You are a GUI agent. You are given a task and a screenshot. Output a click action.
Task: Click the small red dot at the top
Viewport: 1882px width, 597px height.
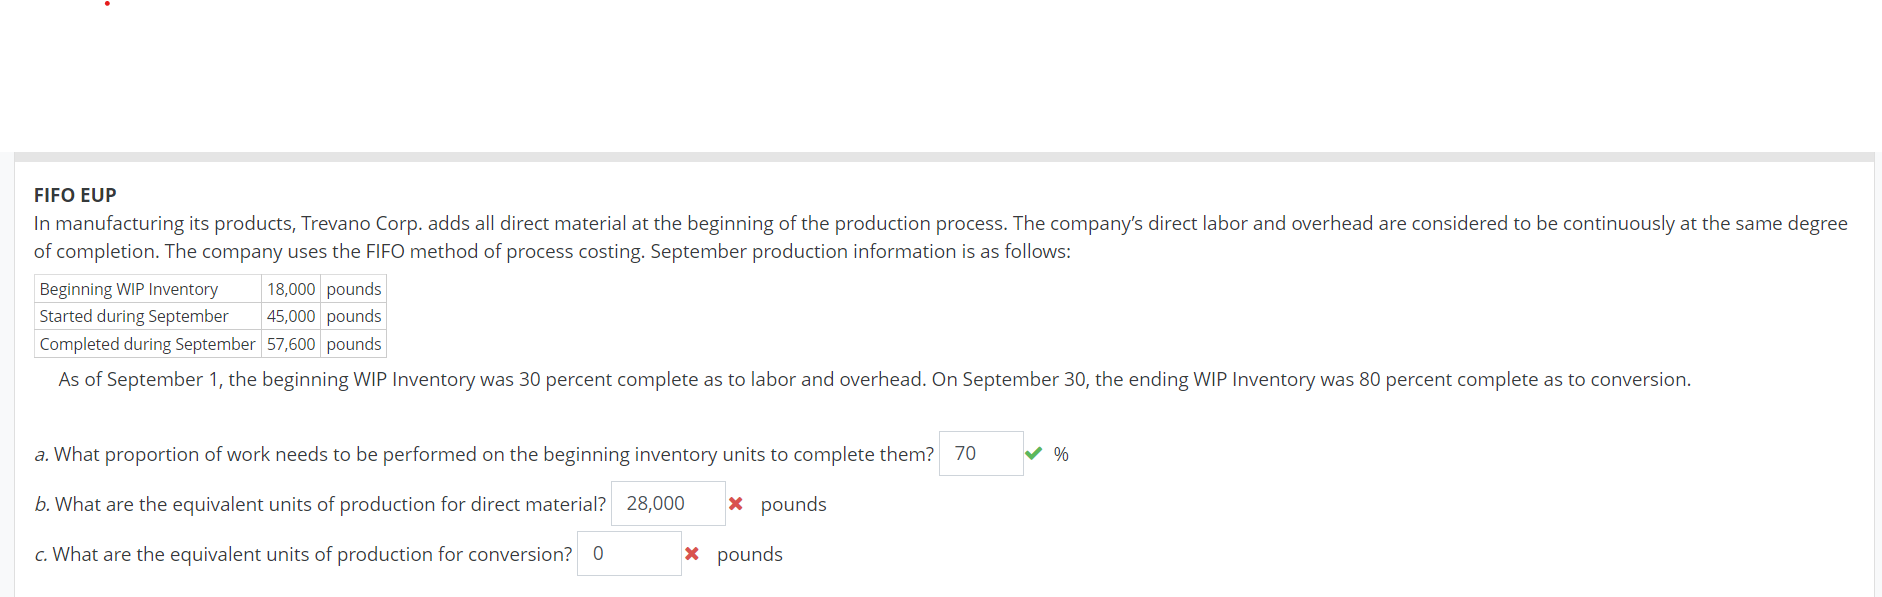[x=107, y=4]
